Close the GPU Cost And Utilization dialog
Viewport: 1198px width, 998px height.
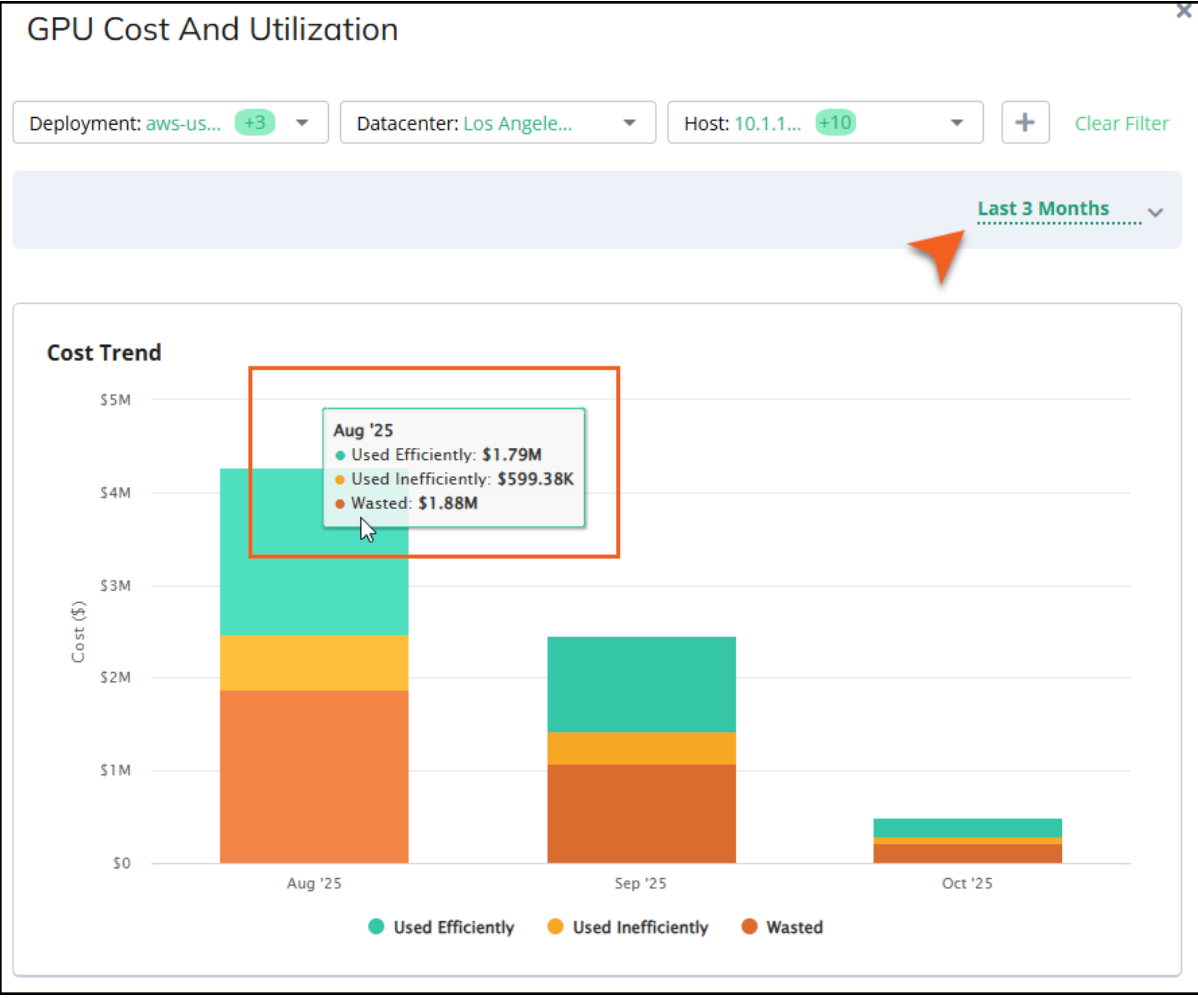[x=1184, y=12]
